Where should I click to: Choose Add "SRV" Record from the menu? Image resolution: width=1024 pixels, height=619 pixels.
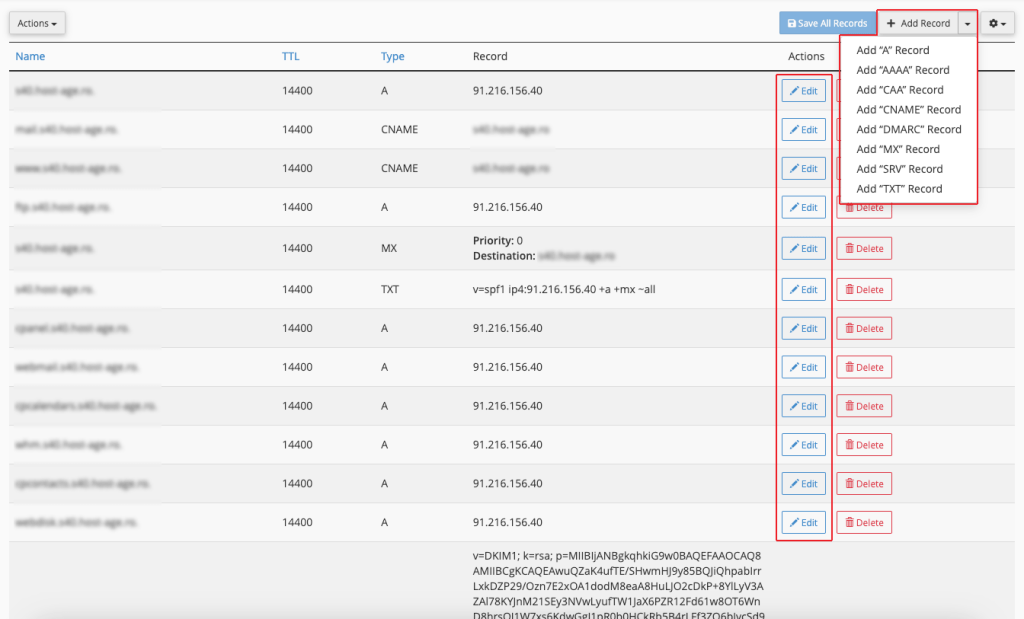coord(900,168)
